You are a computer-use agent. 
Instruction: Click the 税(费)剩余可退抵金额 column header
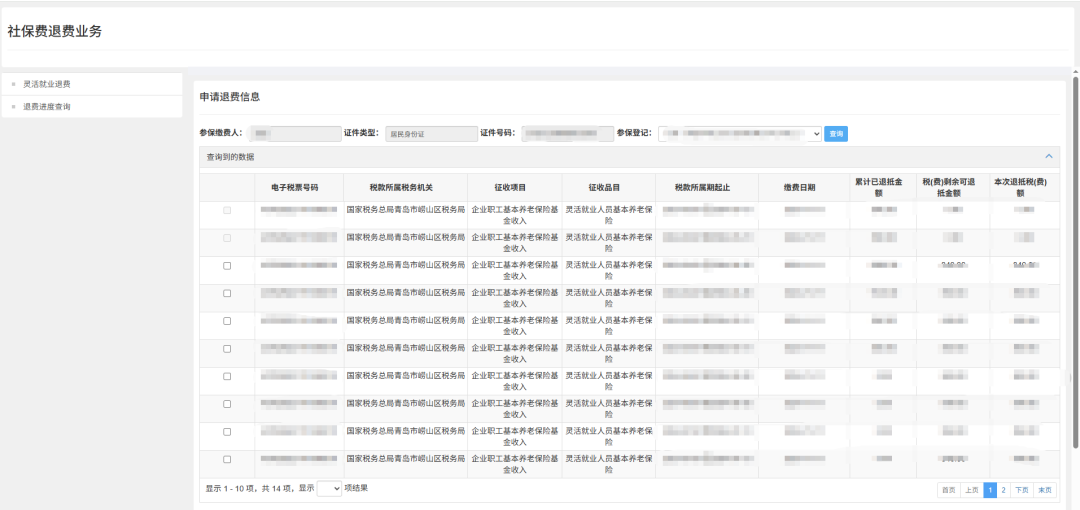953,187
